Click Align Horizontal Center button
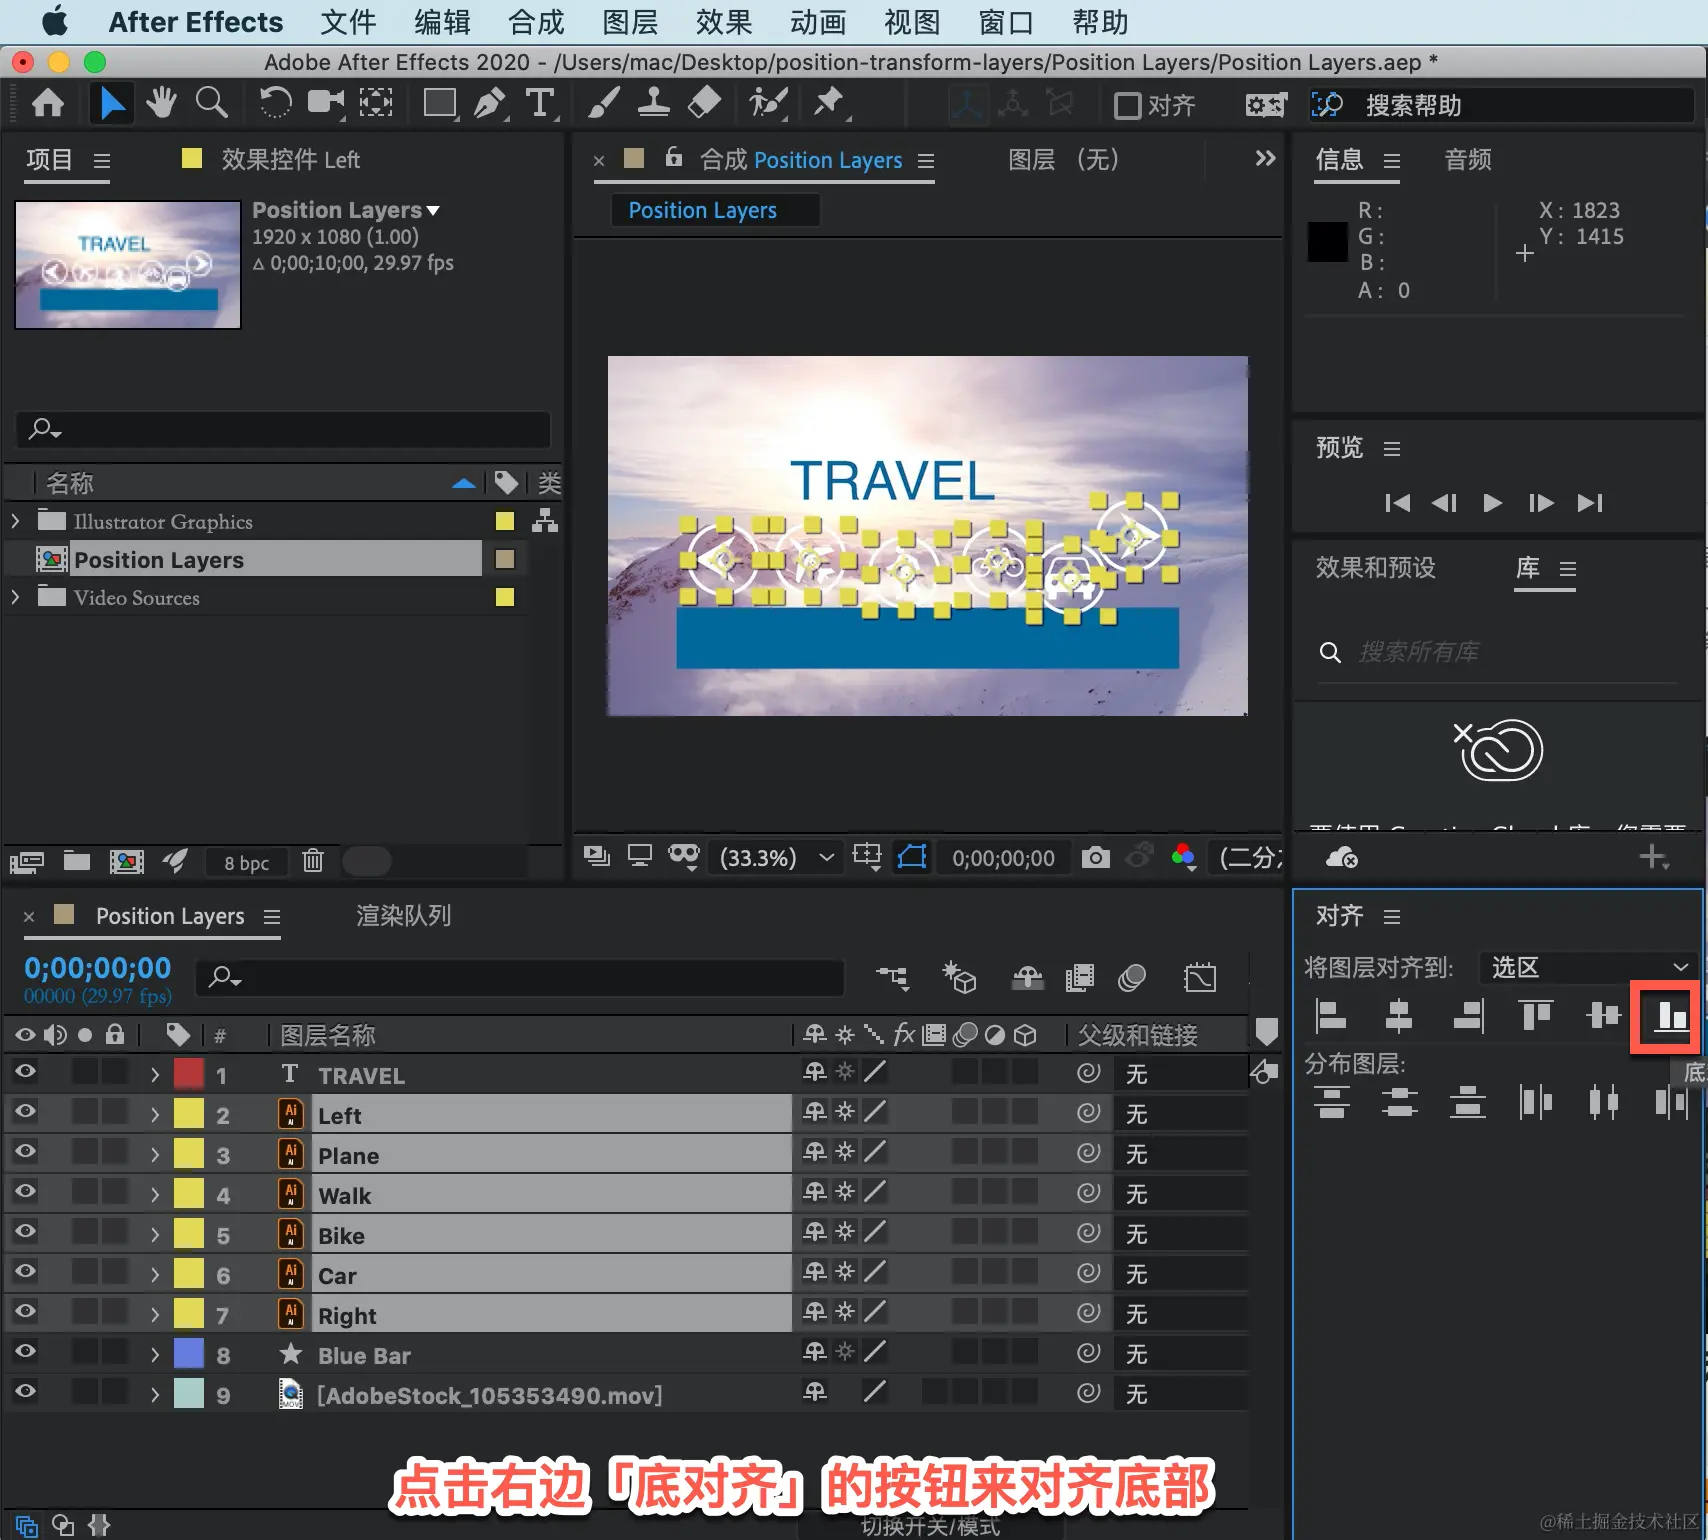This screenshot has width=1708, height=1540. (x=1399, y=1017)
